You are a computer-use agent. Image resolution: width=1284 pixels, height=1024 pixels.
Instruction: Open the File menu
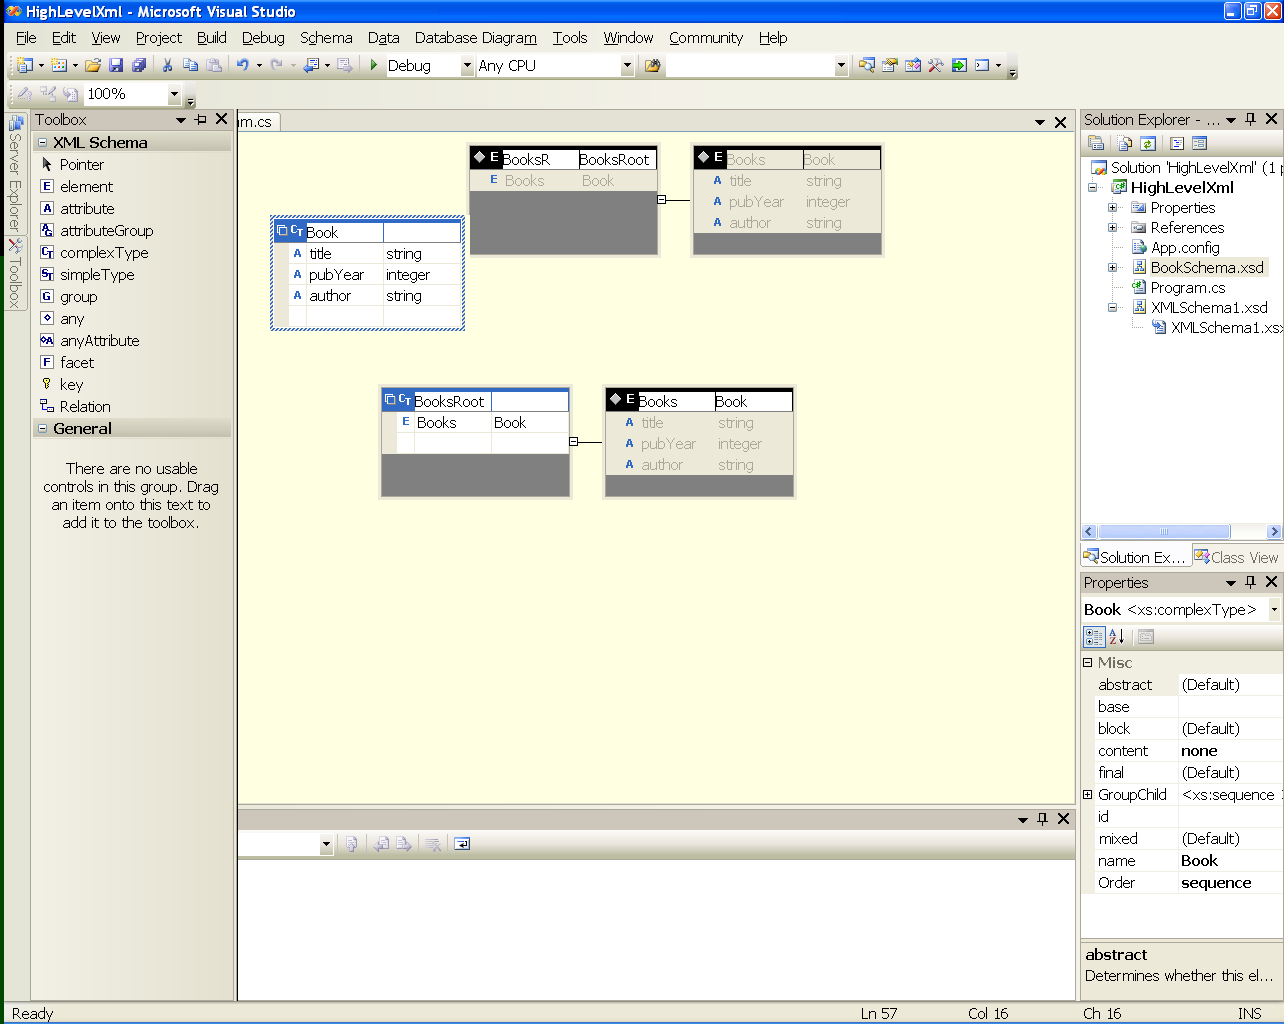(x=26, y=38)
